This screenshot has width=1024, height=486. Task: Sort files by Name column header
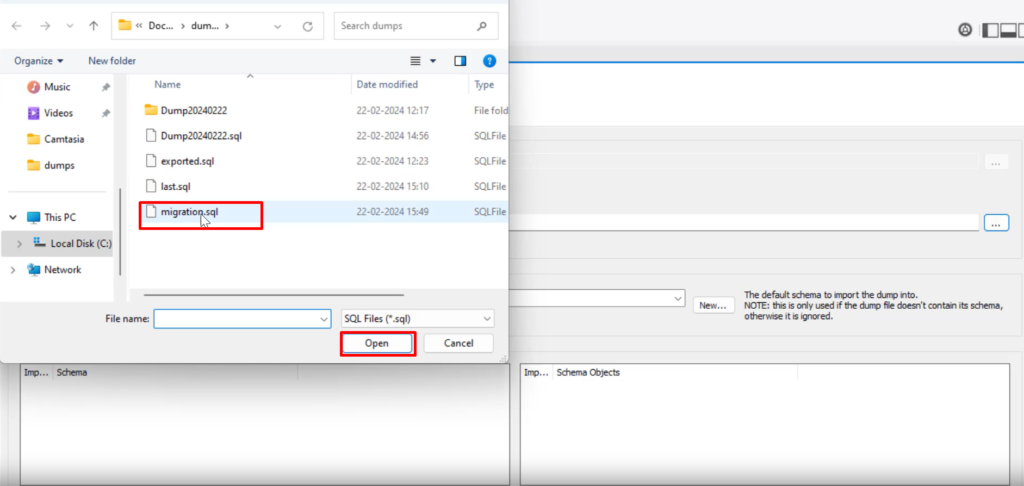coord(168,85)
